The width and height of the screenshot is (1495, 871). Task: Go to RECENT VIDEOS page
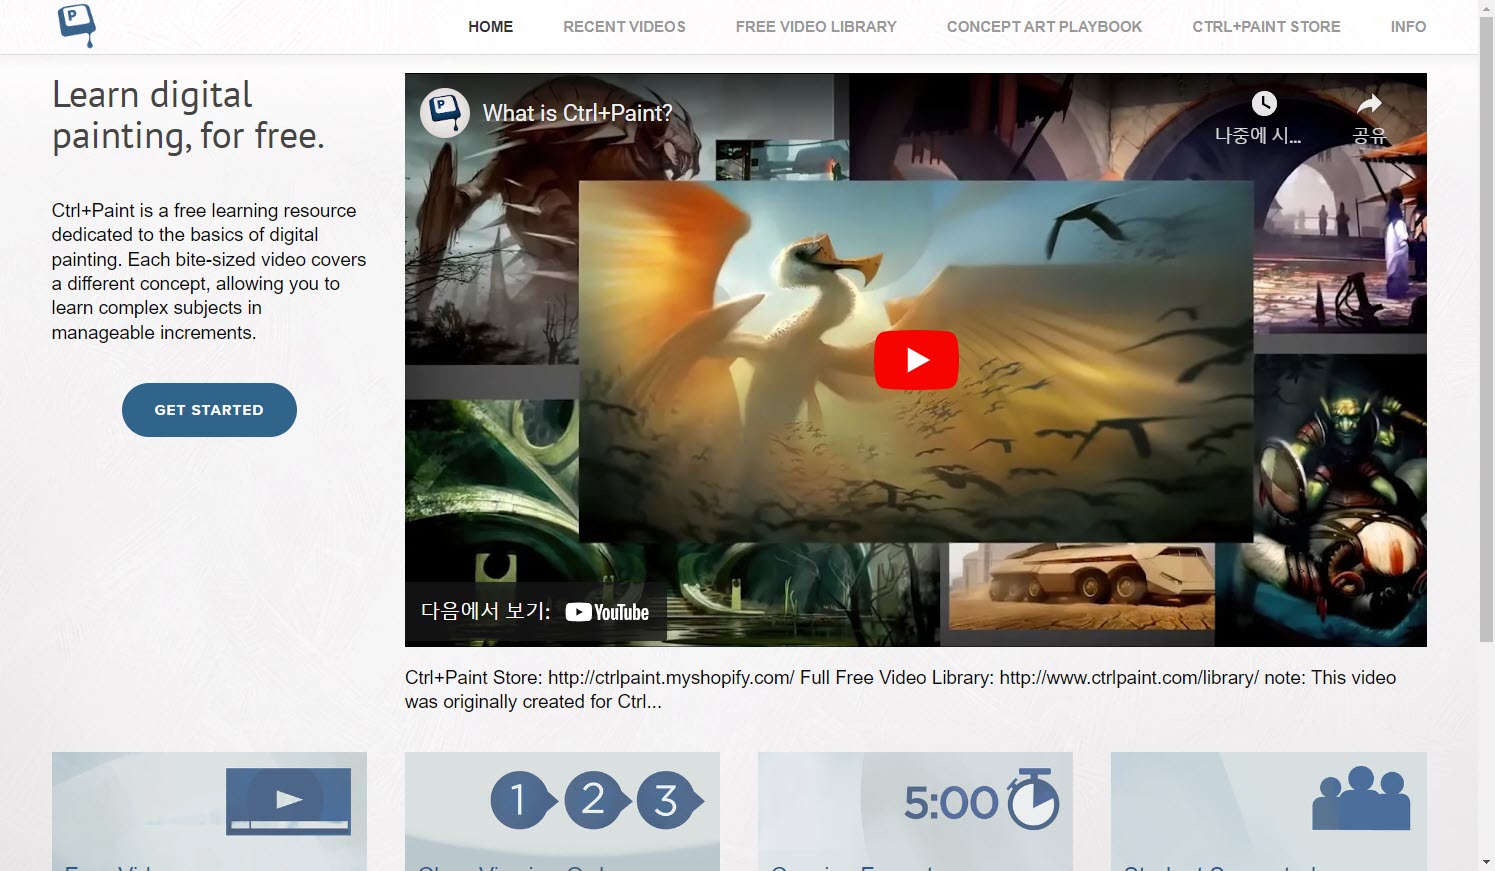click(x=624, y=27)
